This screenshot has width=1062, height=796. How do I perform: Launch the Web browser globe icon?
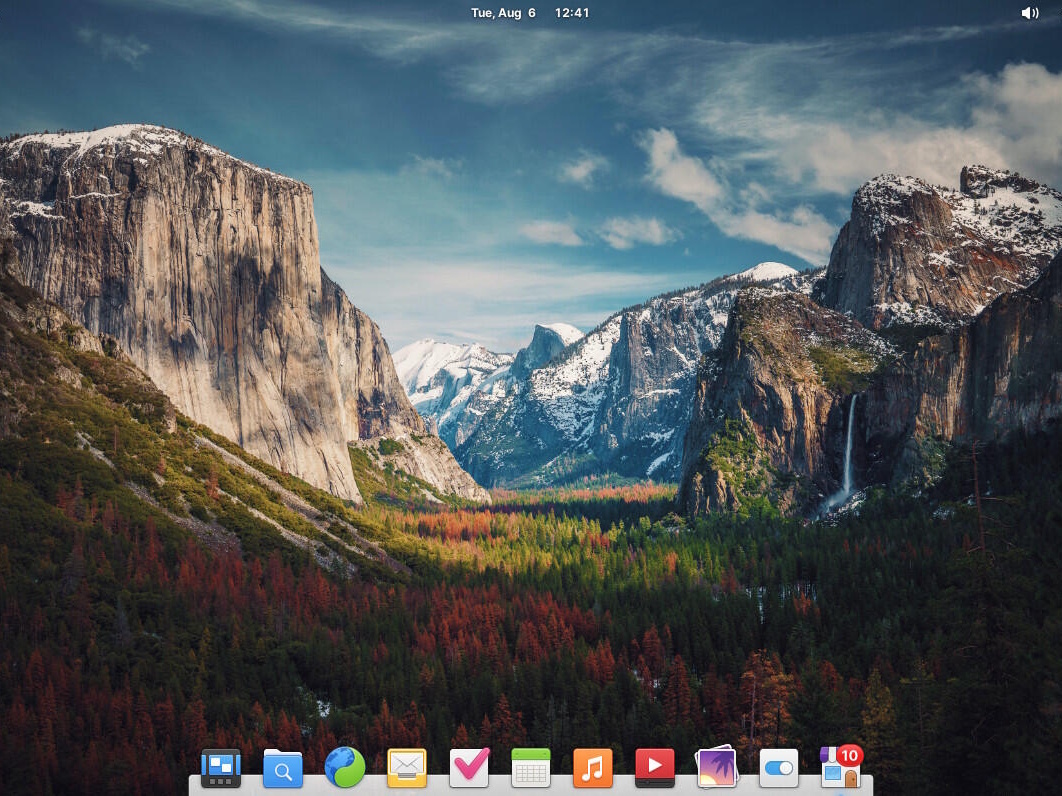click(x=345, y=768)
